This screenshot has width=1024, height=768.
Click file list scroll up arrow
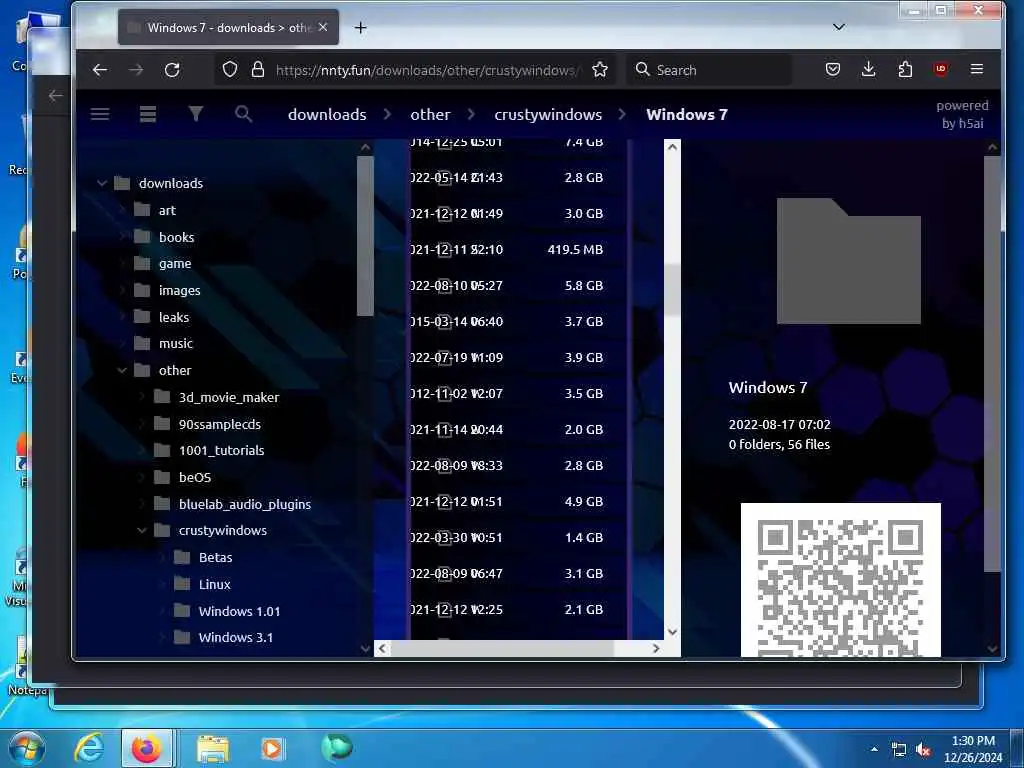[672, 147]
